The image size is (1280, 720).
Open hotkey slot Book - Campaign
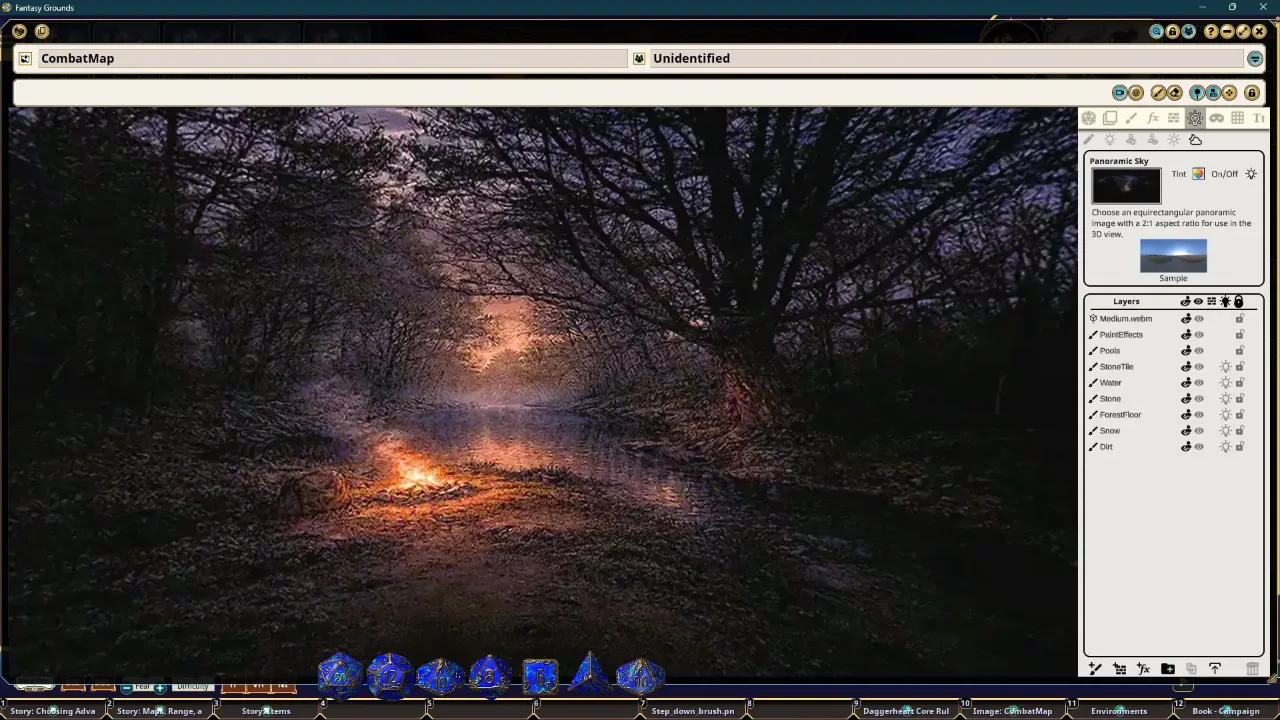click(x=1226, y=711)
